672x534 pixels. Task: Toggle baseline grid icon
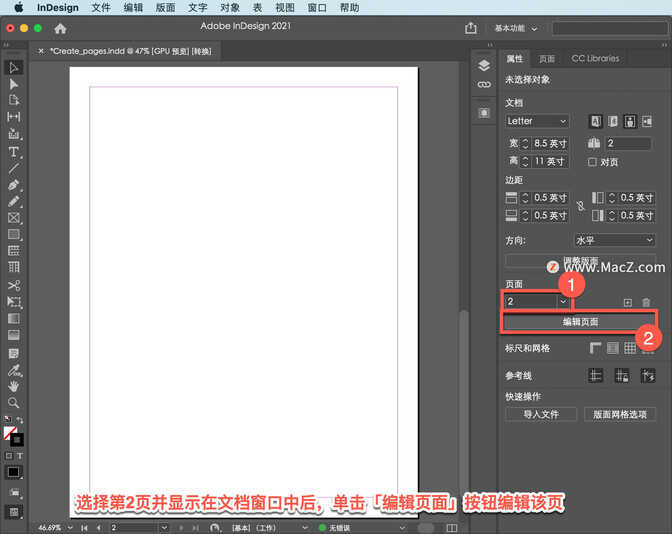point(613,348)
